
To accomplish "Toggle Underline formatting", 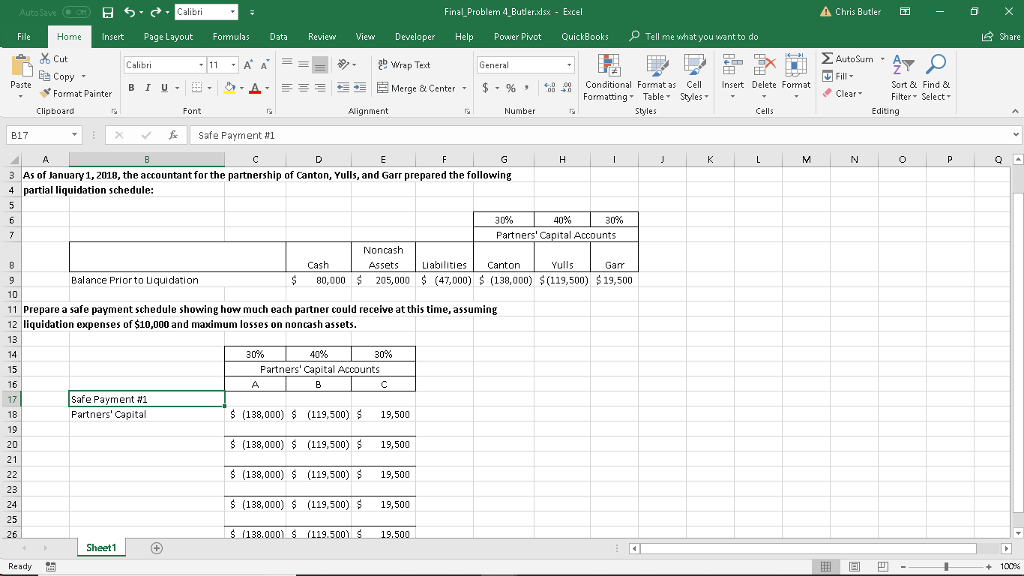I will pos(164,88).
